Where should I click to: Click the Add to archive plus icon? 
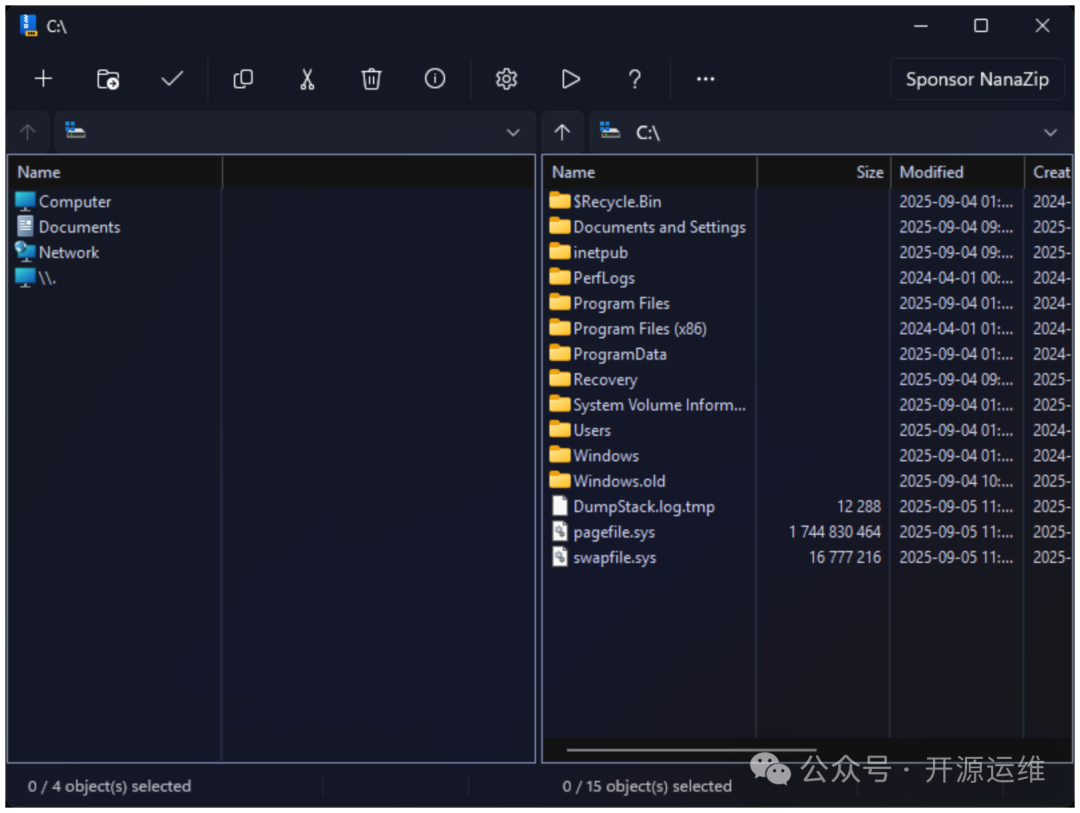click(43, 79)
